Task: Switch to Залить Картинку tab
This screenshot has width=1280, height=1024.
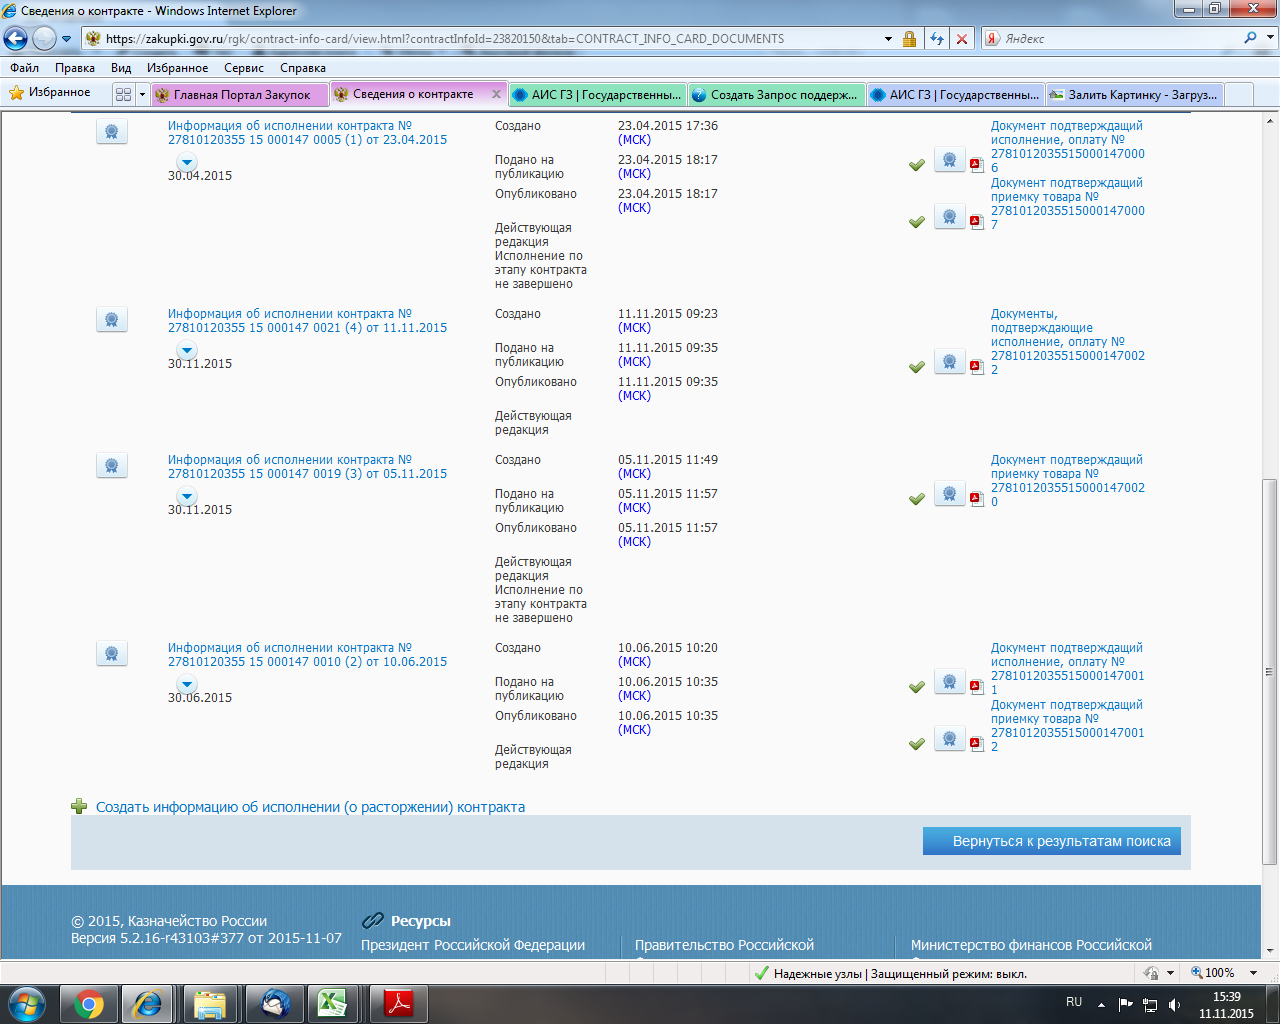Action: [1135, 94]
